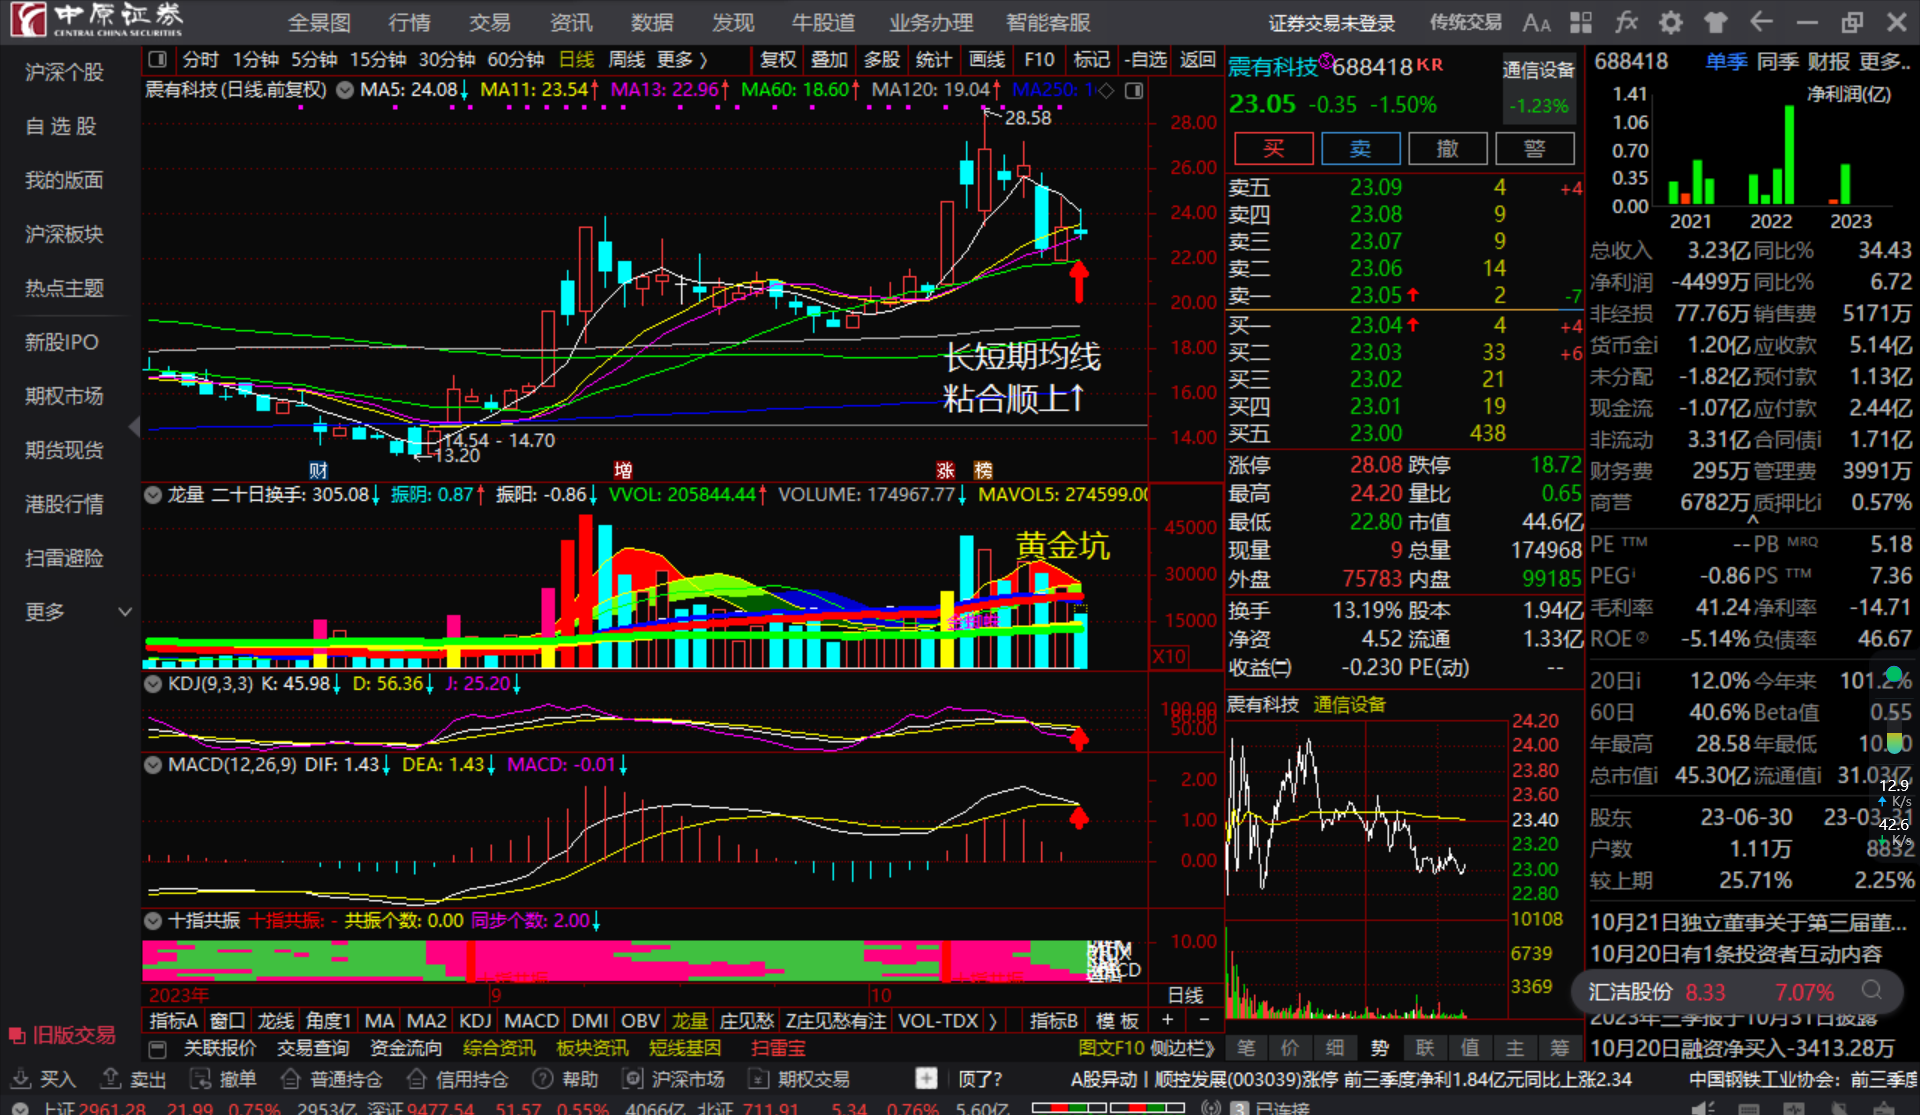
Task: Click the multi-window grid layout icon
Action: (x=1581, y=22)
